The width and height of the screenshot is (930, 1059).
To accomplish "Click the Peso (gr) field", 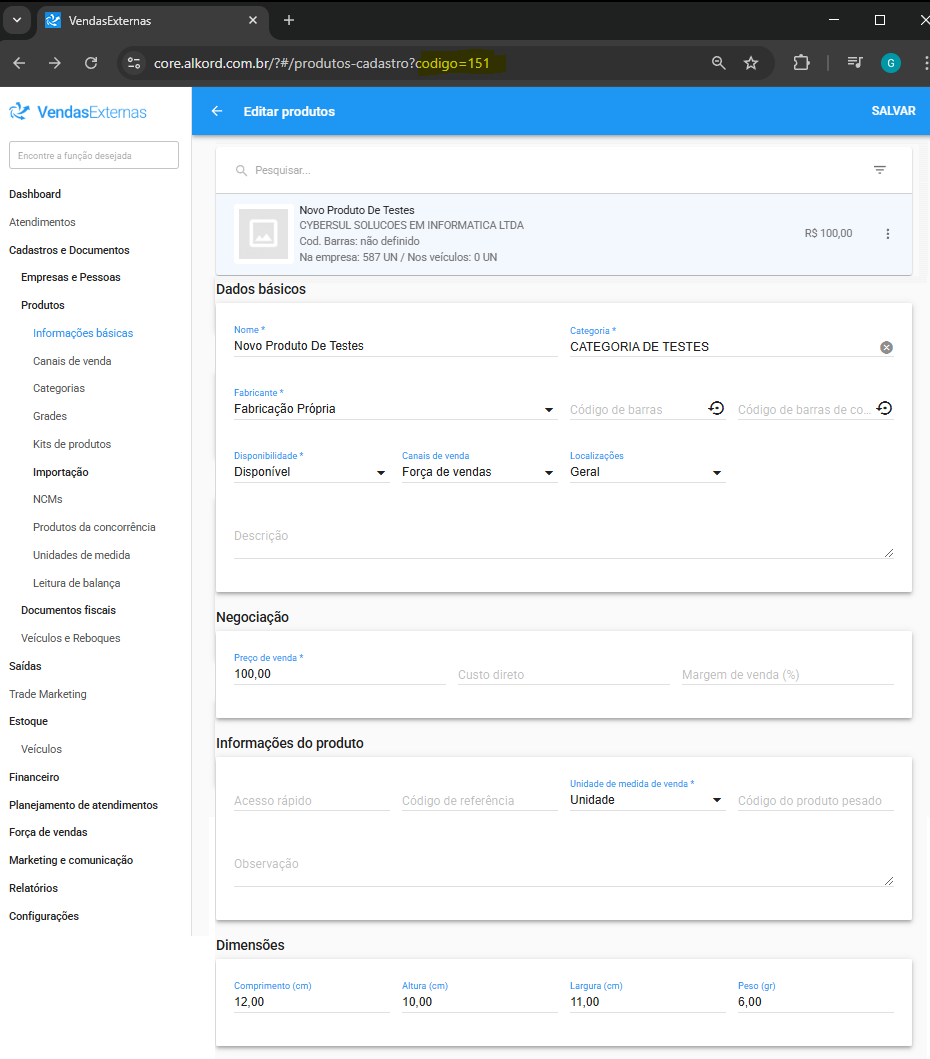I will [815, 1002].
